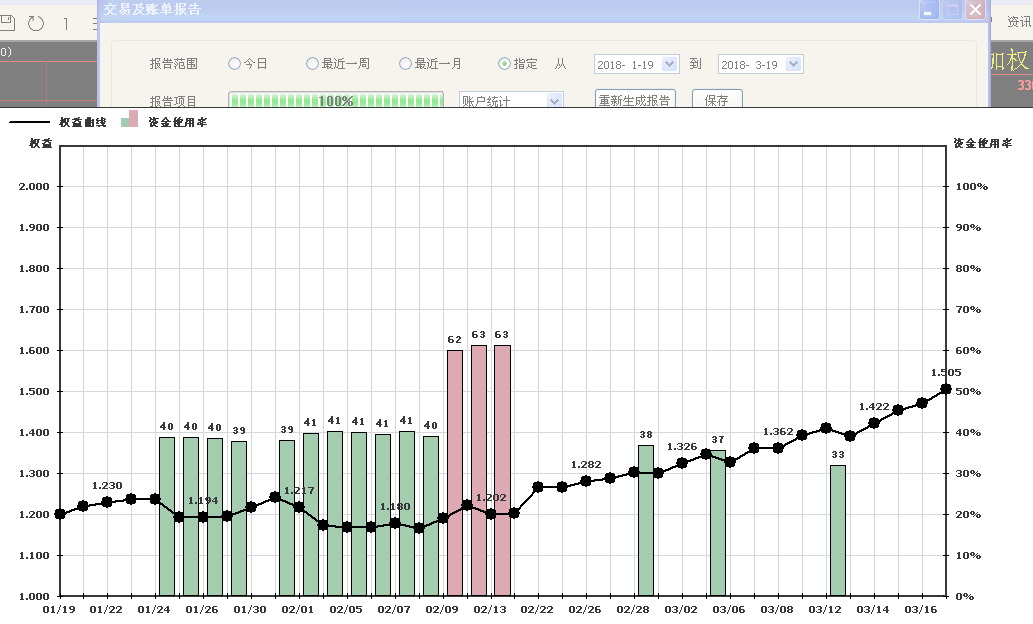Click the equity value label 1.326

click(x=682, y=447)
